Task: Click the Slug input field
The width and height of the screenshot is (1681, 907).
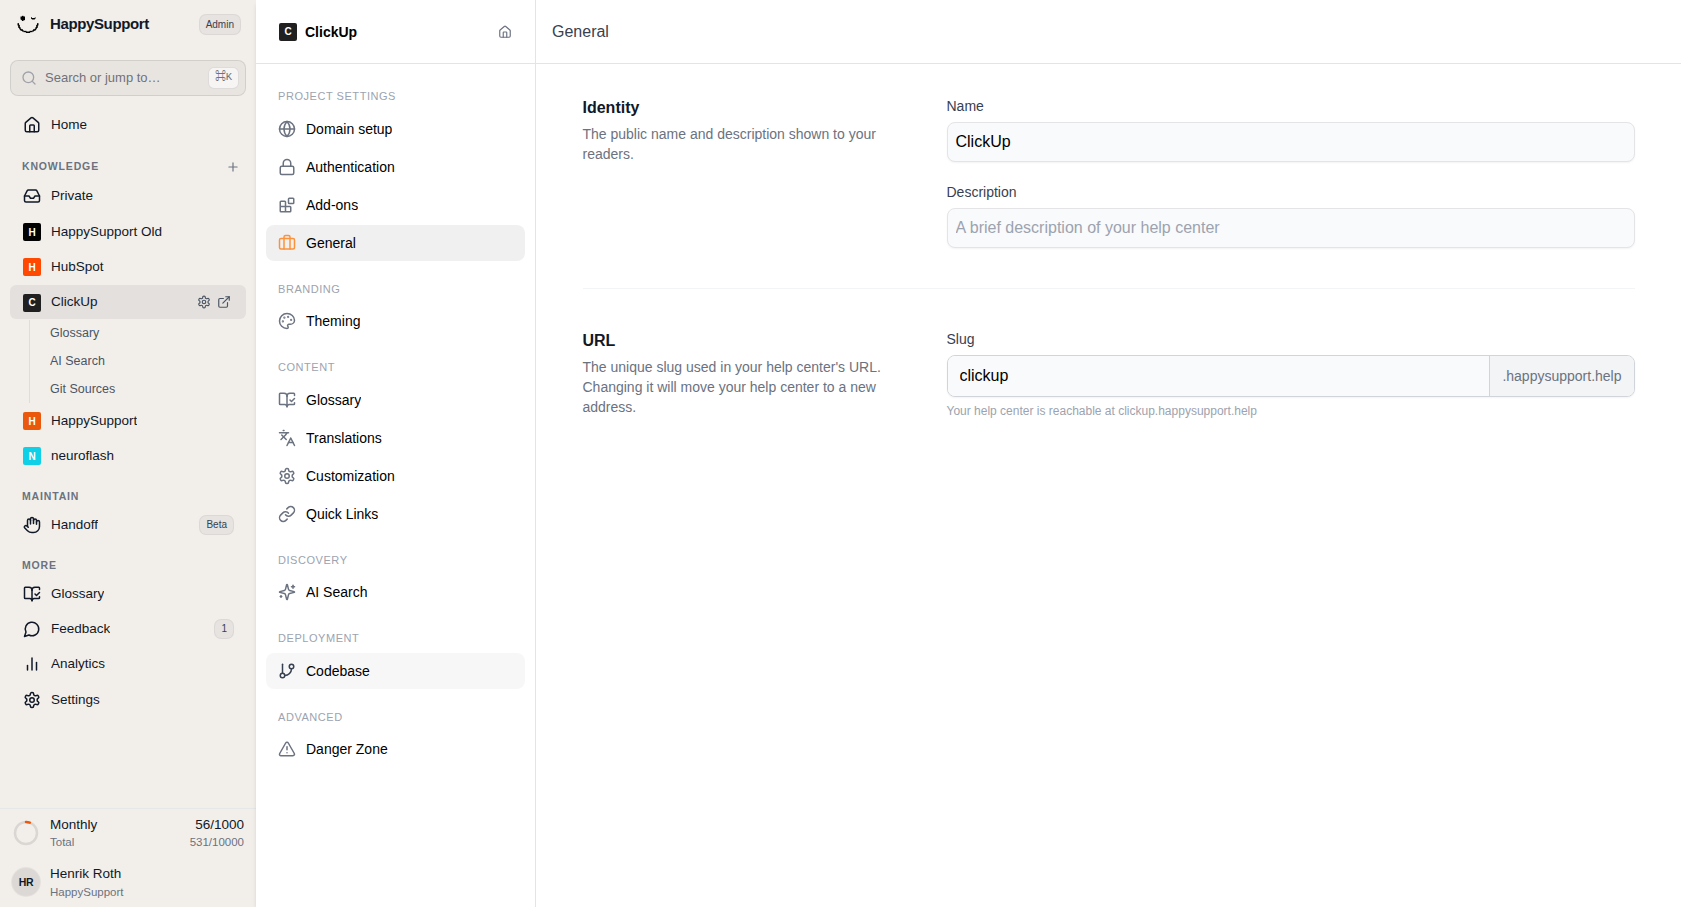Action: [x=1218, y=376]
